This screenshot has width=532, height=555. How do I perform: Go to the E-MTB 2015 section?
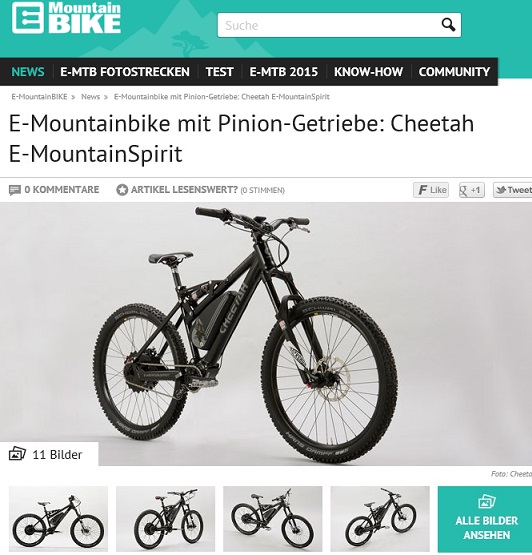284,72
